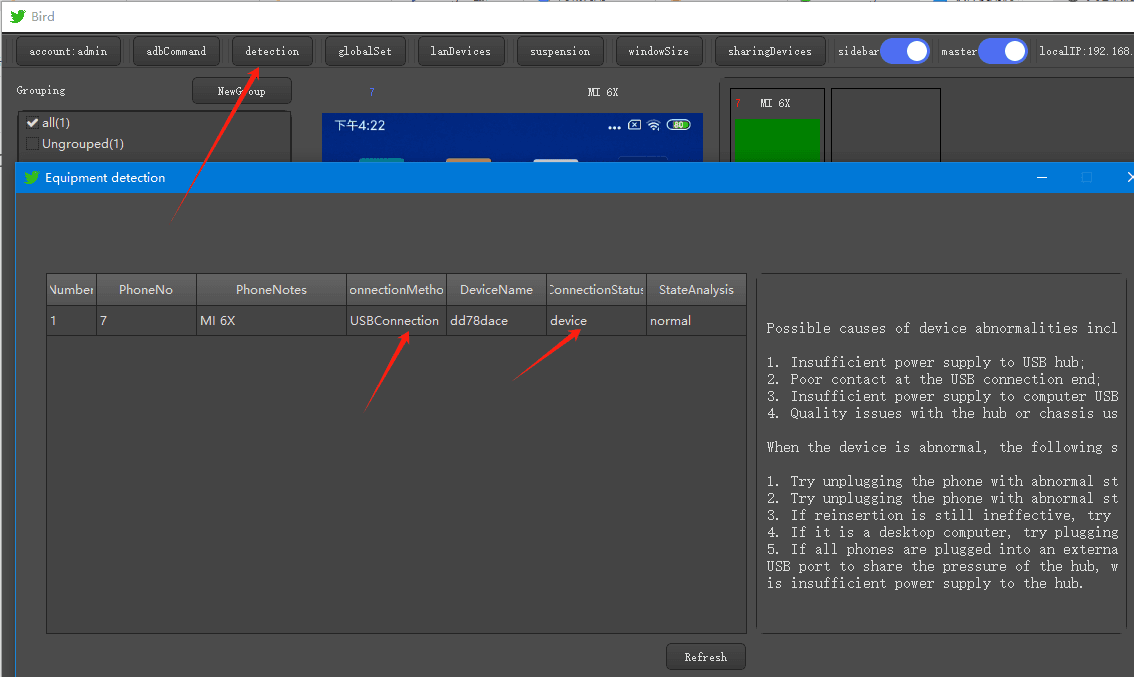
Task: Click the Equipment detection window bird icon
Action: (x=31, y=177)
